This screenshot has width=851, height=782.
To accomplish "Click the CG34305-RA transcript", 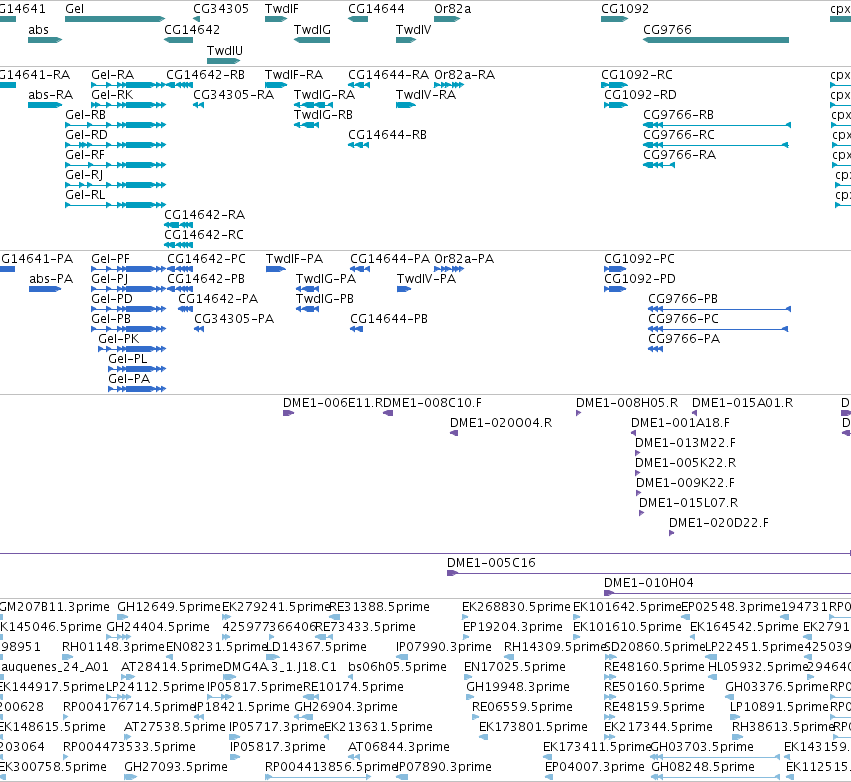I will pyautogui.click(x=199, y=105).
